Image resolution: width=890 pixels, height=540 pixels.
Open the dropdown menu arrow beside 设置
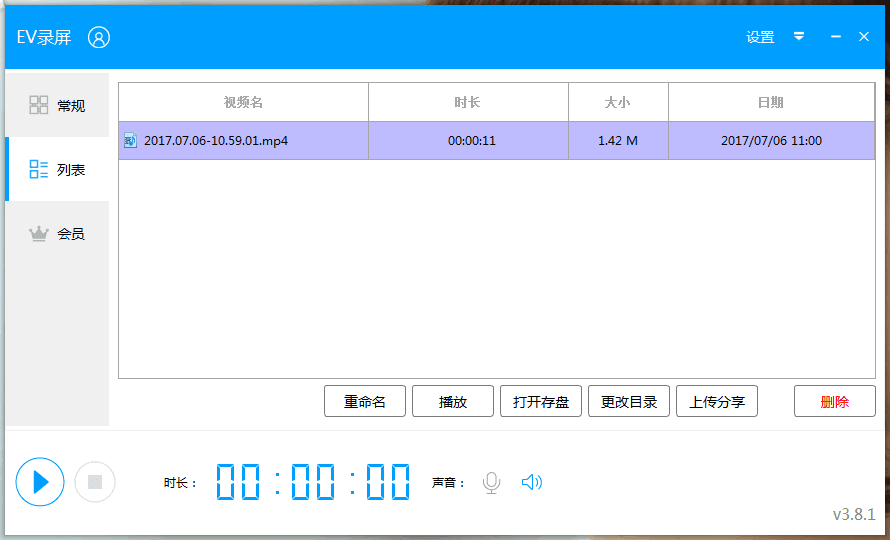tap(799, 37)
